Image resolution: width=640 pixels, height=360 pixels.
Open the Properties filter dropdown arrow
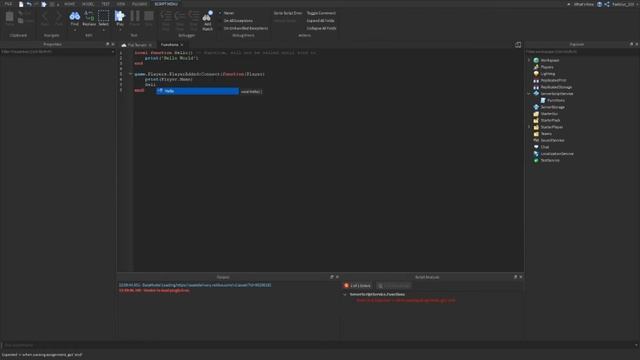113,52
